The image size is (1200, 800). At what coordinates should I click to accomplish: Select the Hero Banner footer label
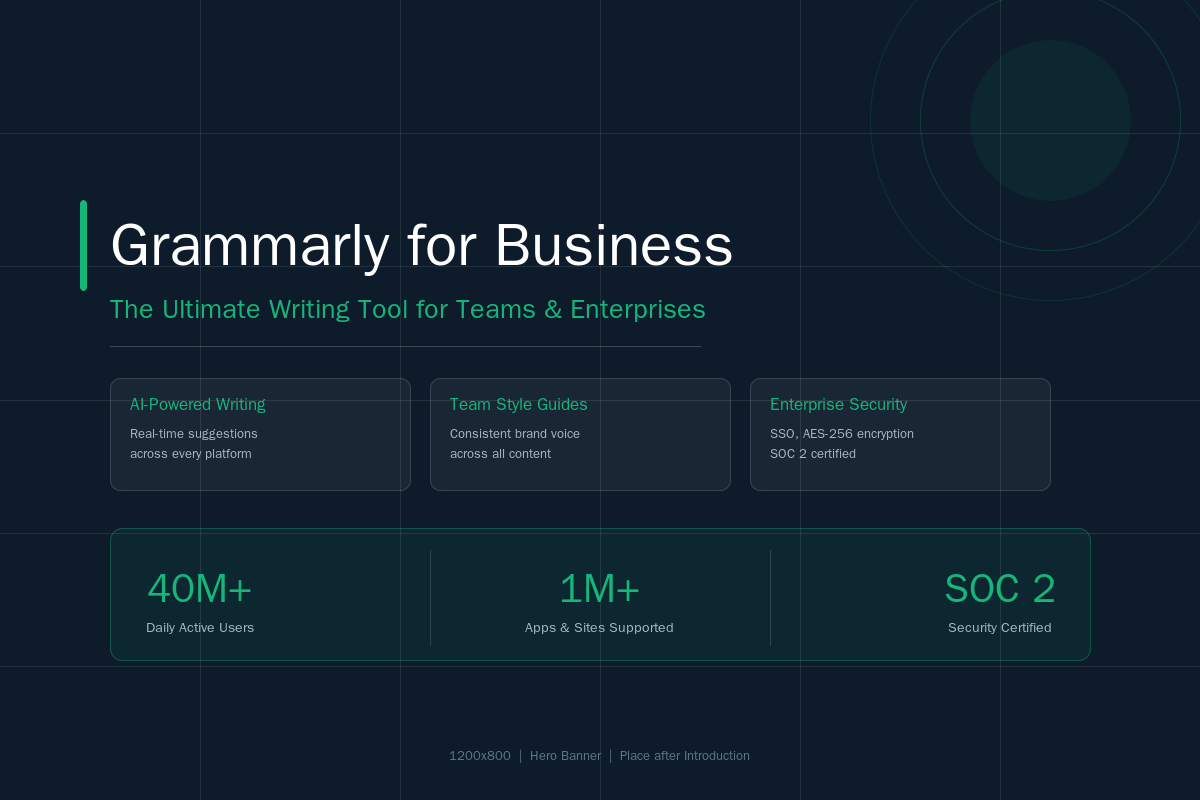pos(566,756)
